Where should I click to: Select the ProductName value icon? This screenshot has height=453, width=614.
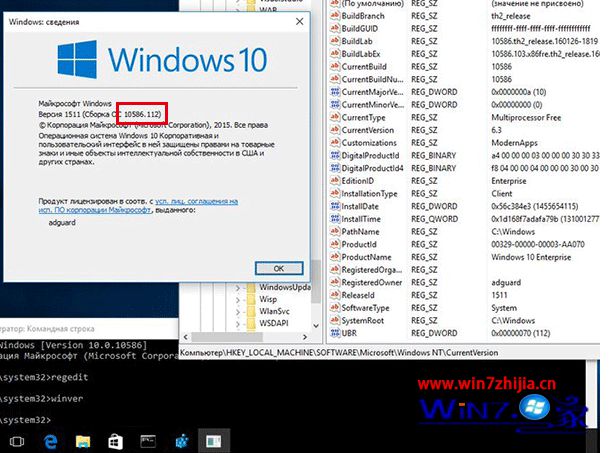335,257
